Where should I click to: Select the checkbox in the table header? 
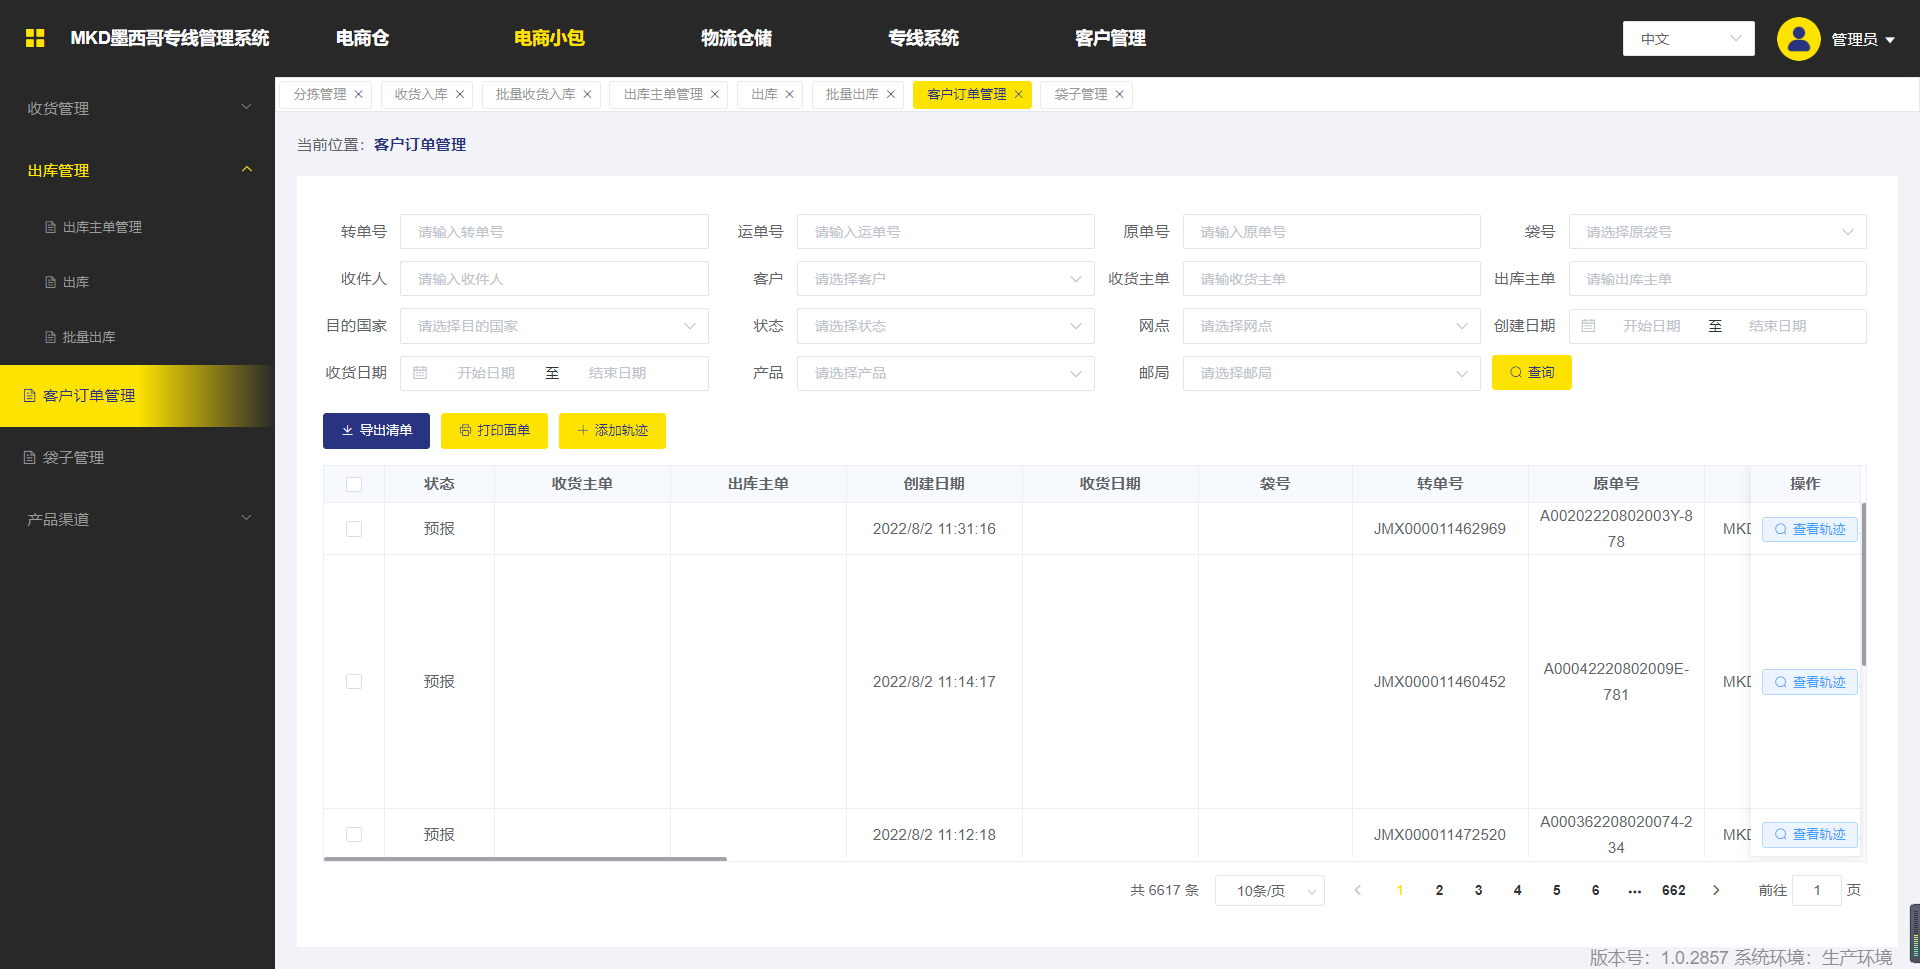354,484
